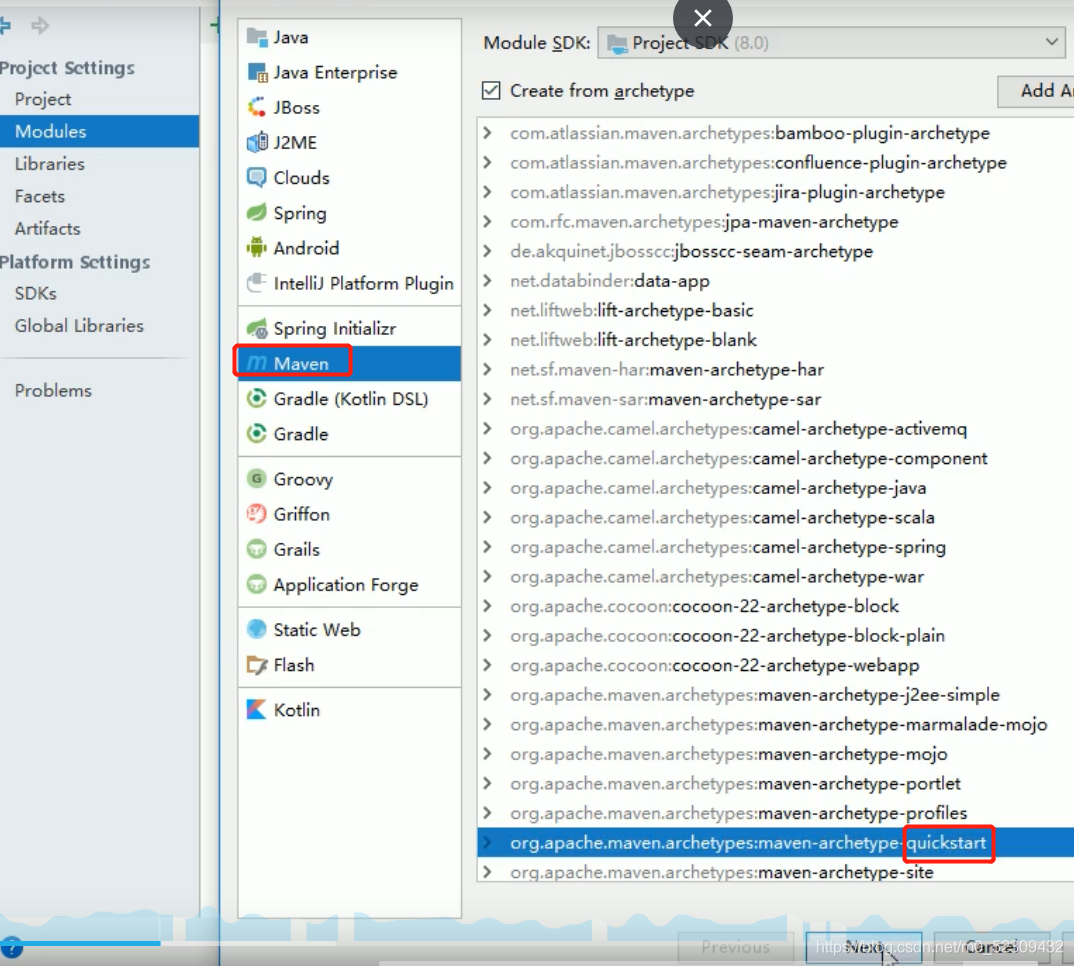This screenshot has height=966, width=1074.
Task: Click the Clouds icon
Action: pos(257,177)
